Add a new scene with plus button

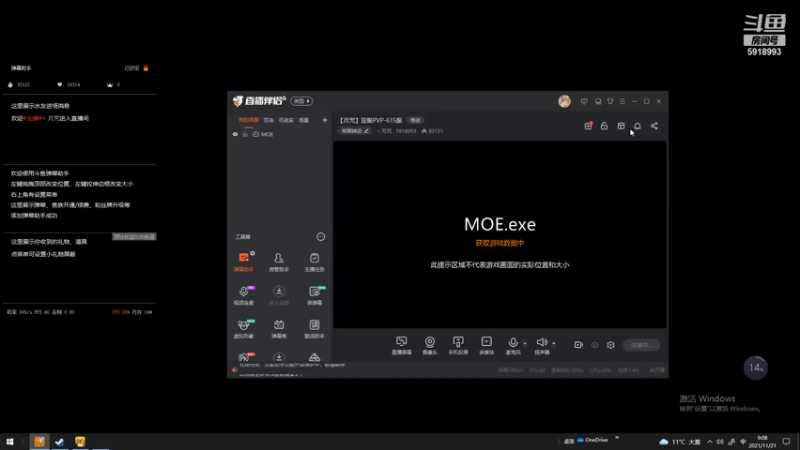pos(325,120)
